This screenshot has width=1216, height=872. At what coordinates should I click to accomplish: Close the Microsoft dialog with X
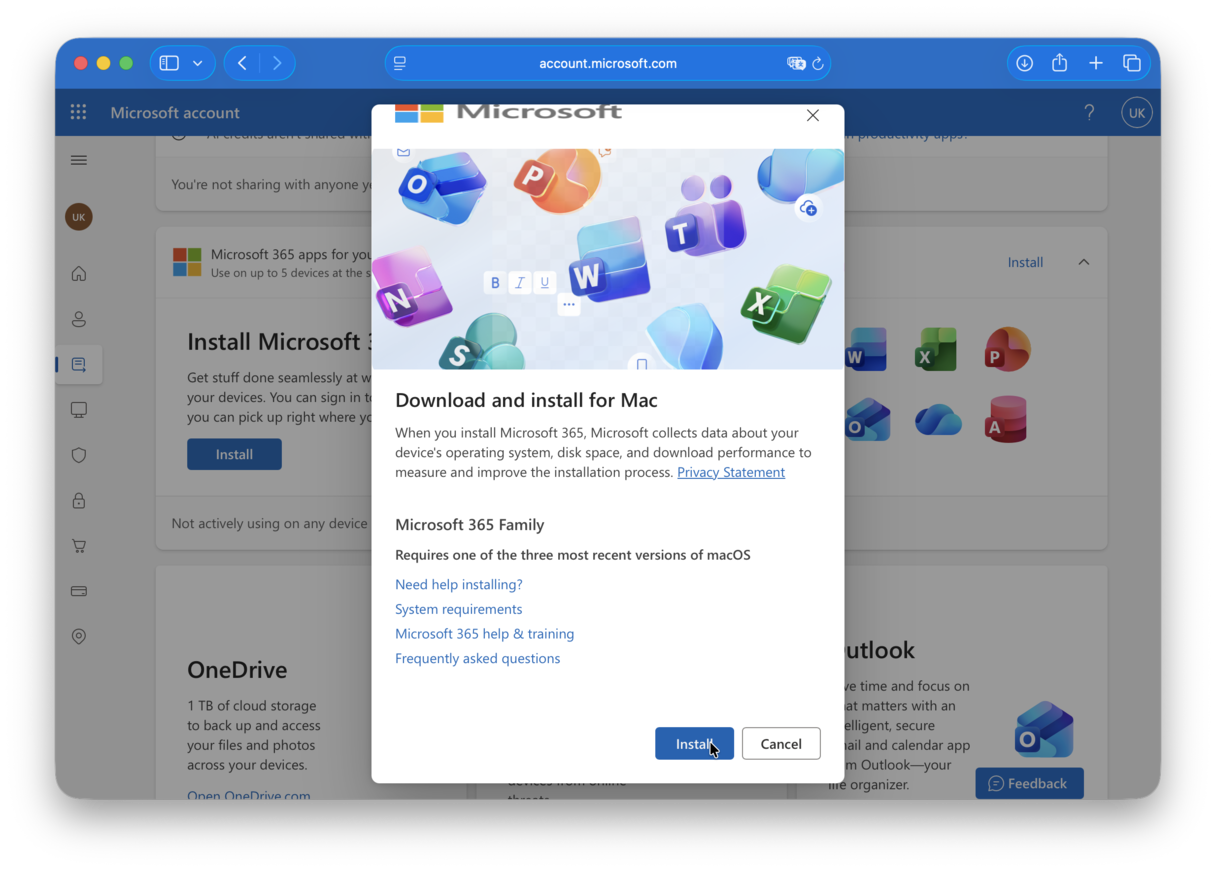point(813,116)
